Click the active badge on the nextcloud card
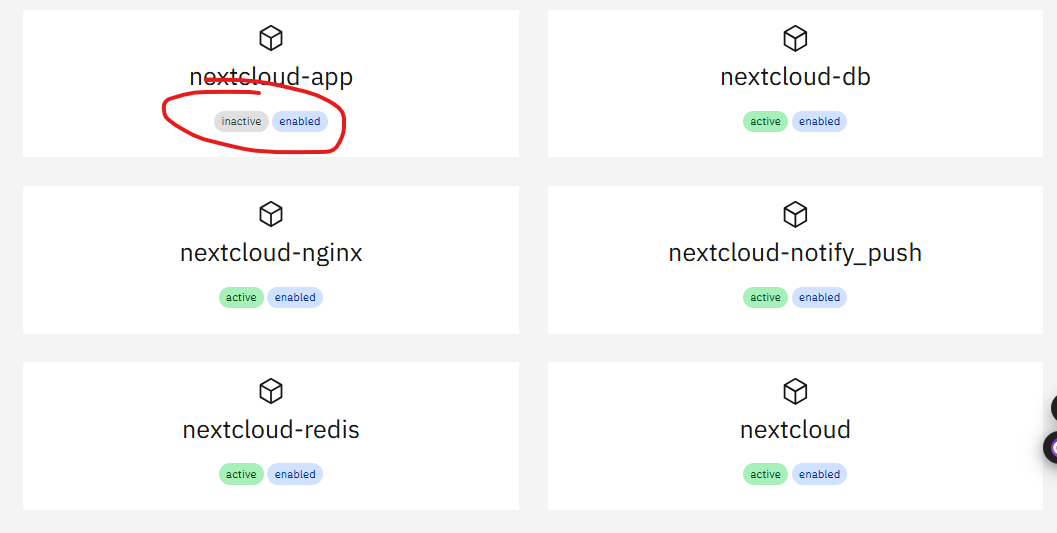 (765, 474)
